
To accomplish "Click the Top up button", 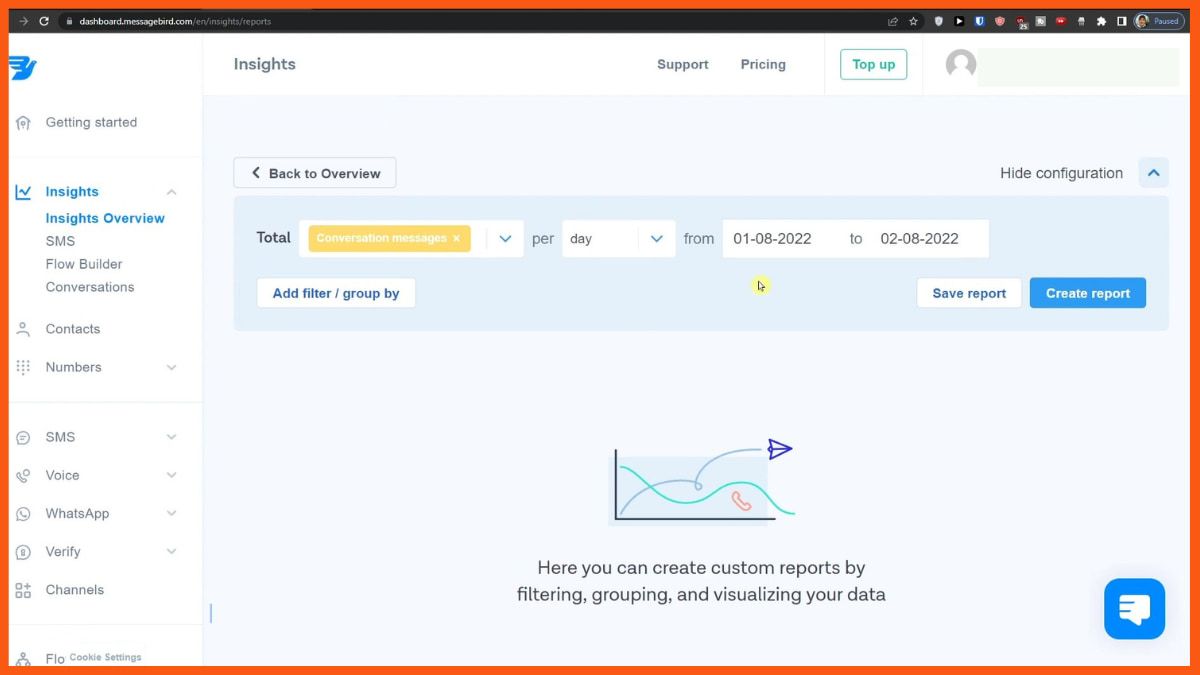I will (873, 64).
